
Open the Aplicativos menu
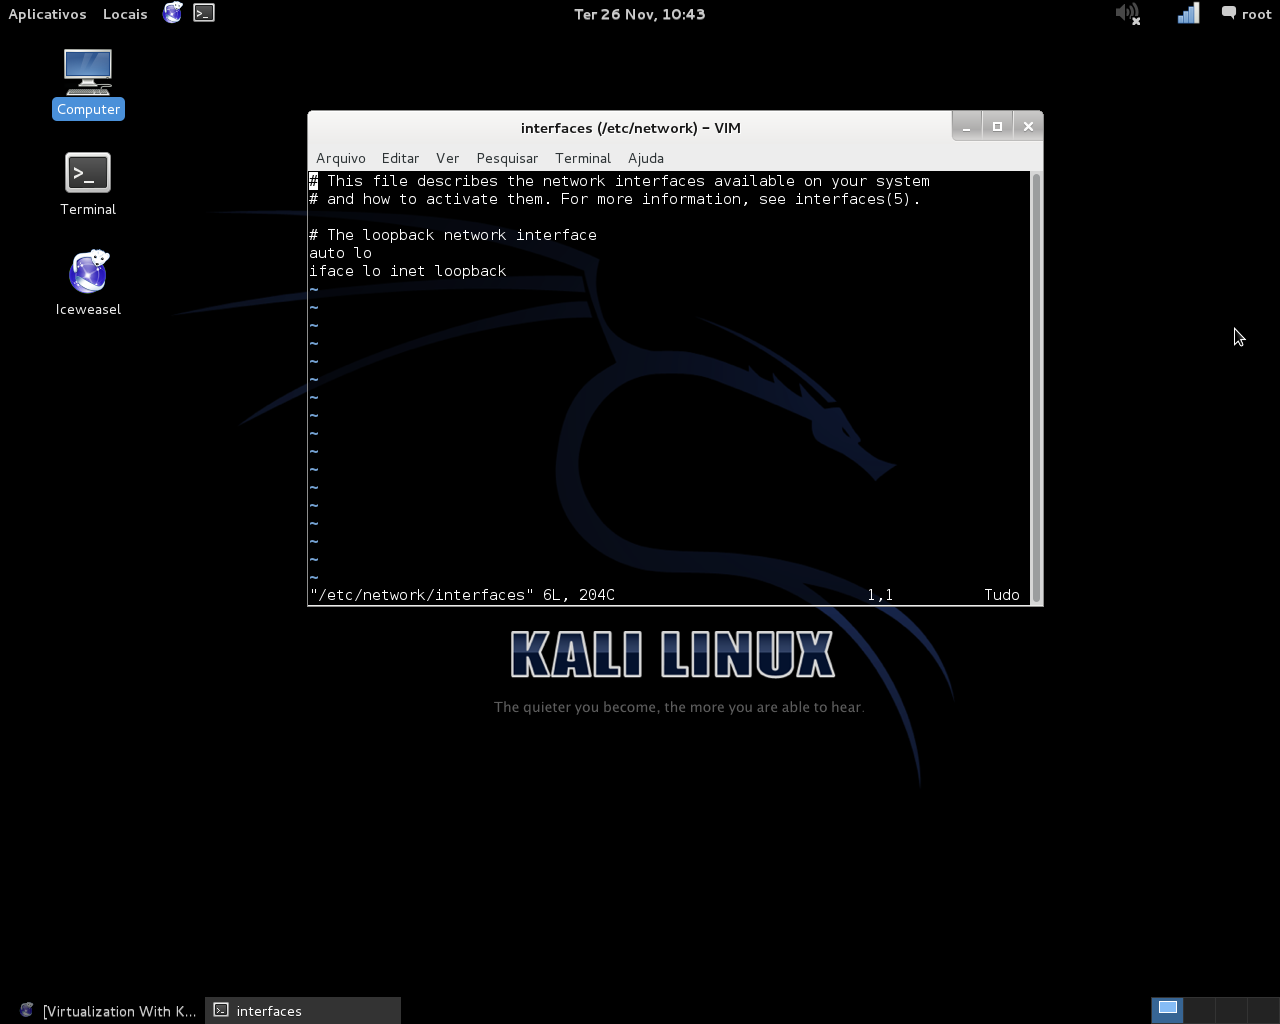pyautogui.click(x=47, y=14)
